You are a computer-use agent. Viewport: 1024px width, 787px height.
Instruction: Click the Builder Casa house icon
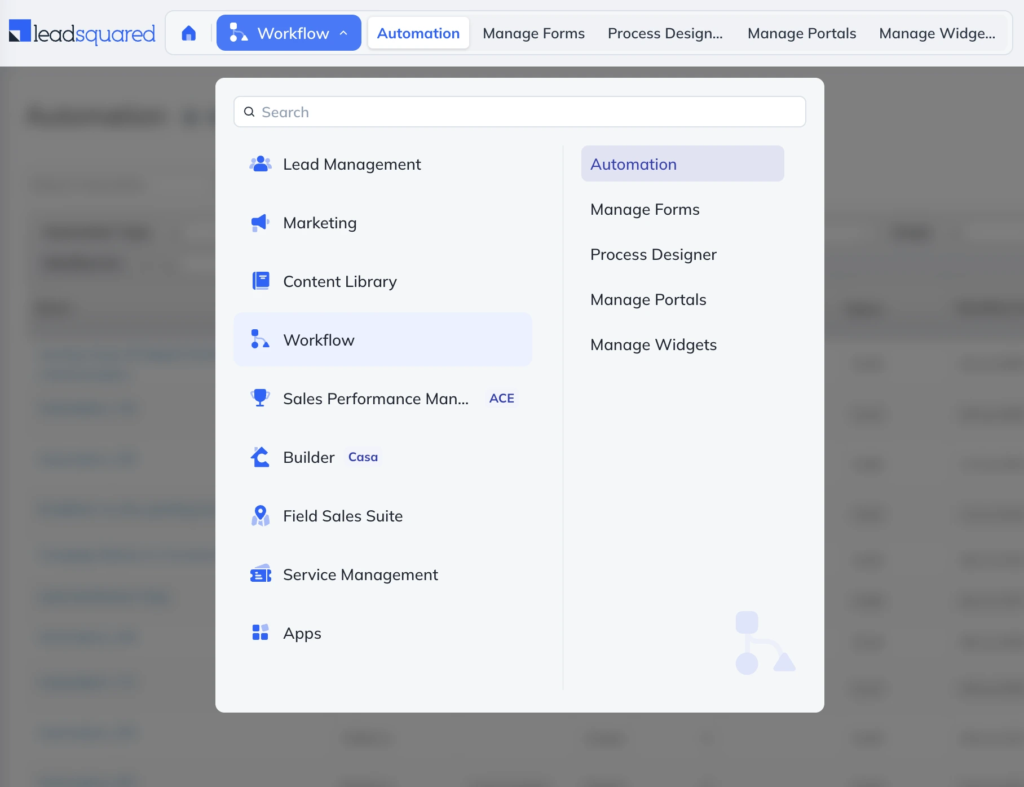point(260,457)
